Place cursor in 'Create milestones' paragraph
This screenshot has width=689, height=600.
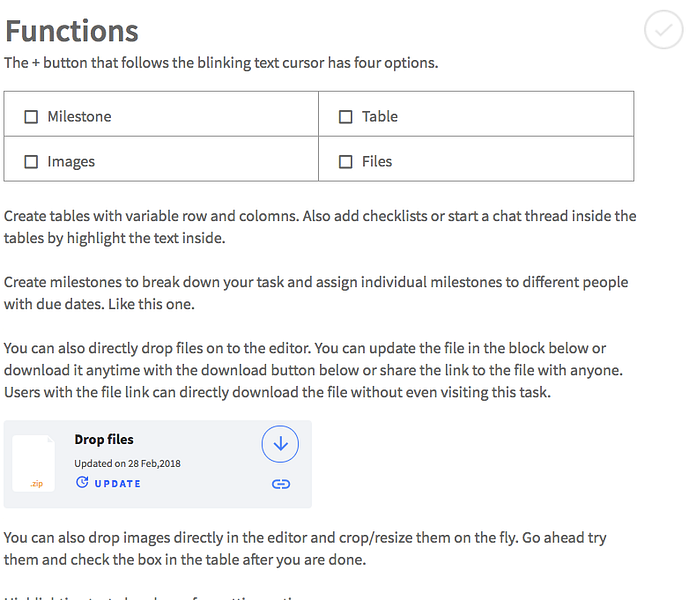click(x=316, y=293)
